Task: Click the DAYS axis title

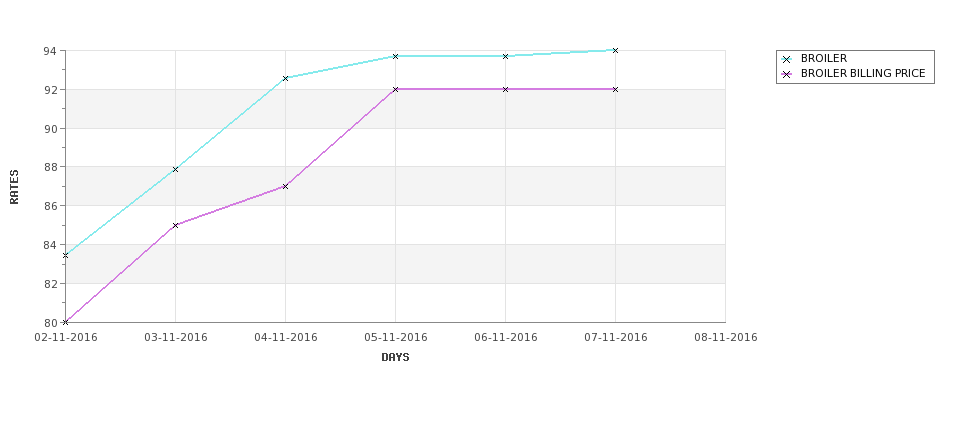Action: coord(395,358)
